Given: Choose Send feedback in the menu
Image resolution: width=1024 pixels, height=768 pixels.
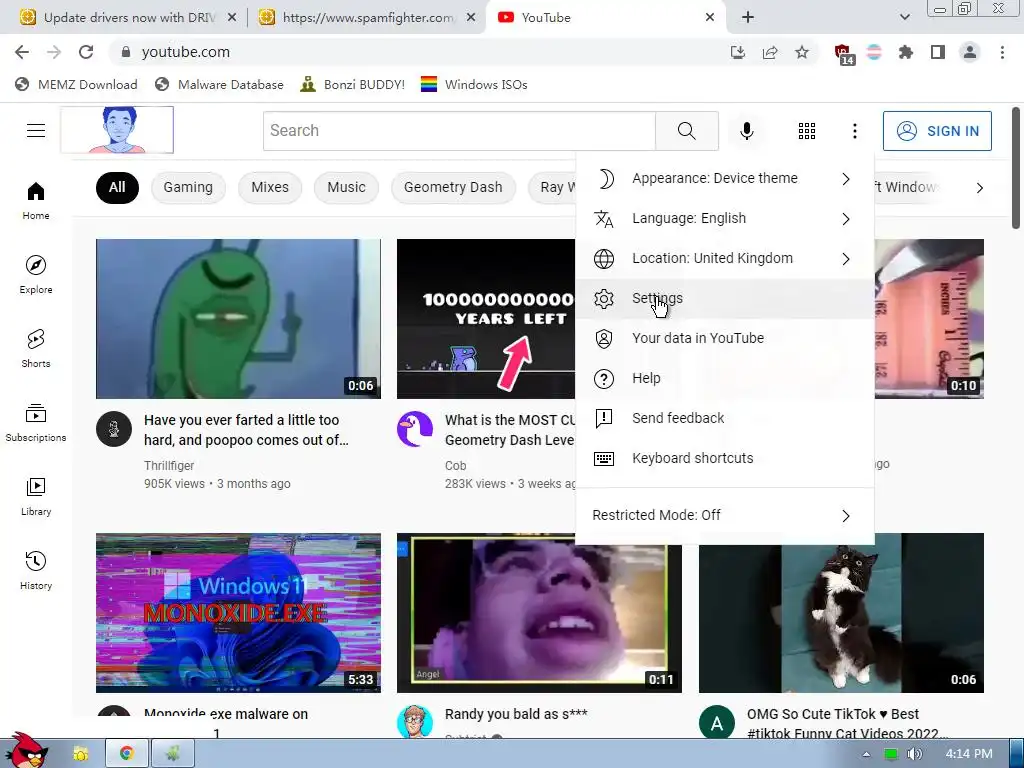Looking at the screenshot, I should 724,418.
